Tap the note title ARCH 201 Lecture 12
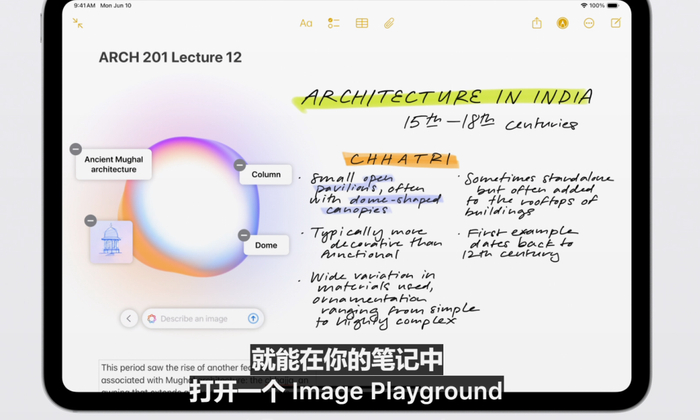700x420 pixels. 170,57
